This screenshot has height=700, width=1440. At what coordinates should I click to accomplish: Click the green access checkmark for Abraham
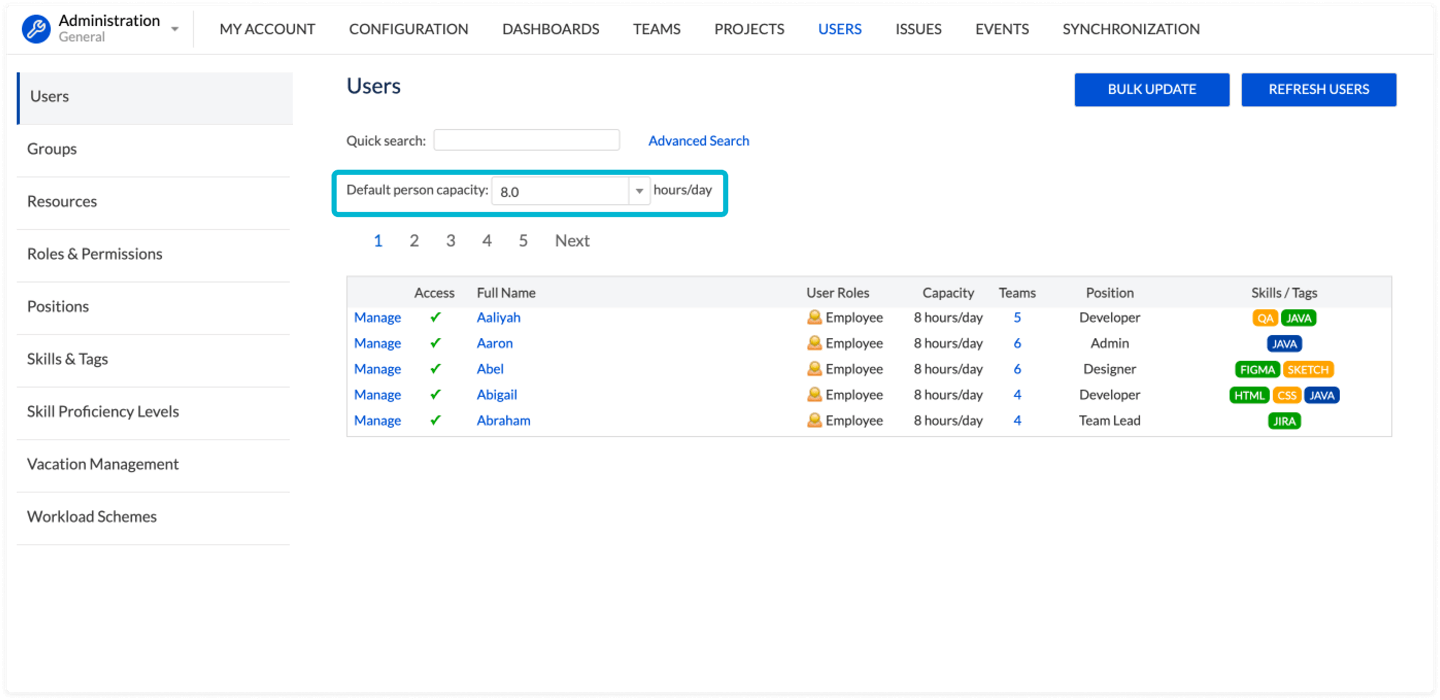click(435, 421)
